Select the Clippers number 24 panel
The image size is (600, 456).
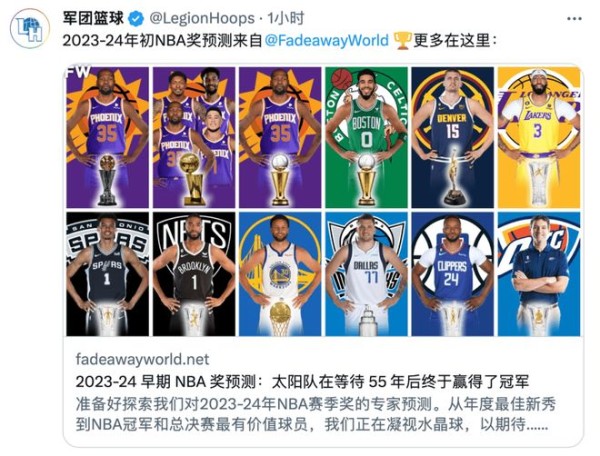(453, 274)
